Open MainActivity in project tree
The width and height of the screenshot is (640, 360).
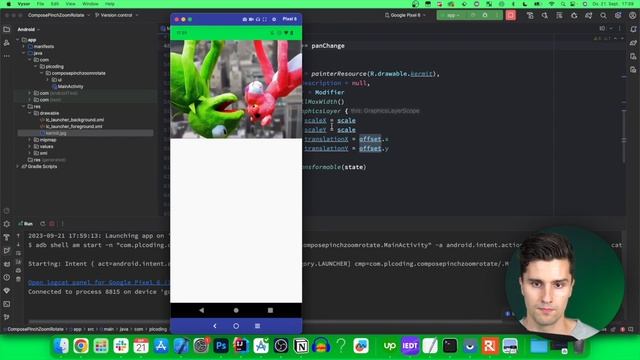pyautogui.click(x=70, y=87)
